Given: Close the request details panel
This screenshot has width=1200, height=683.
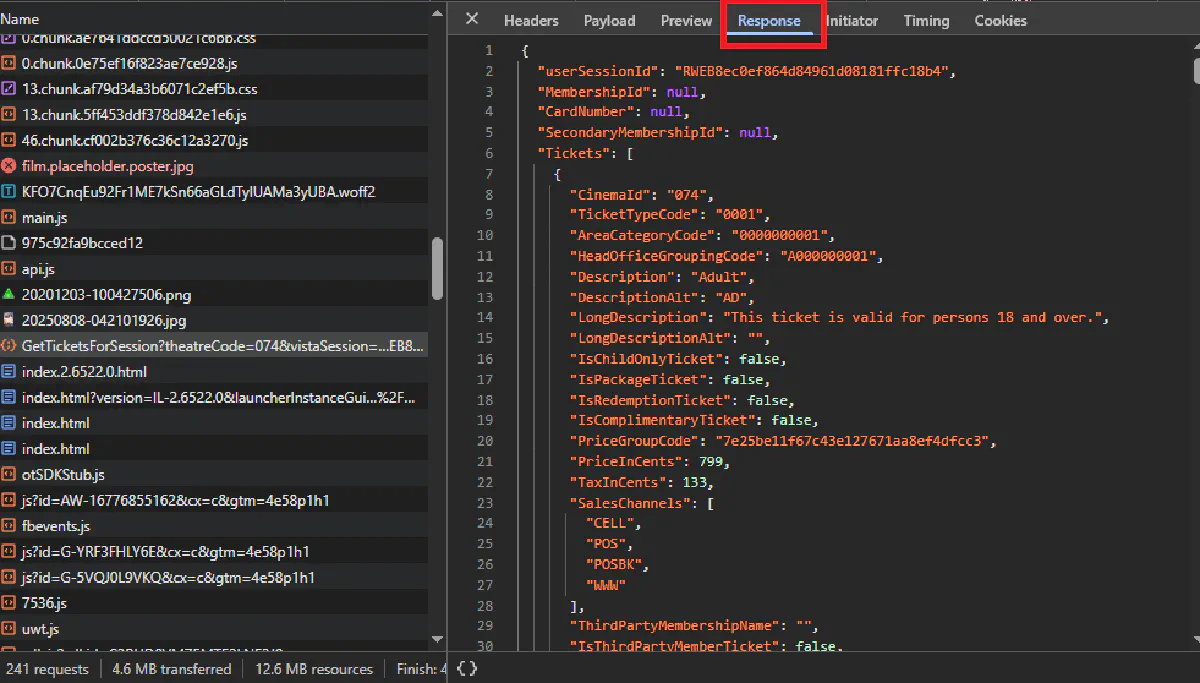Looking at the screenshot, I should tap(472, 19).
